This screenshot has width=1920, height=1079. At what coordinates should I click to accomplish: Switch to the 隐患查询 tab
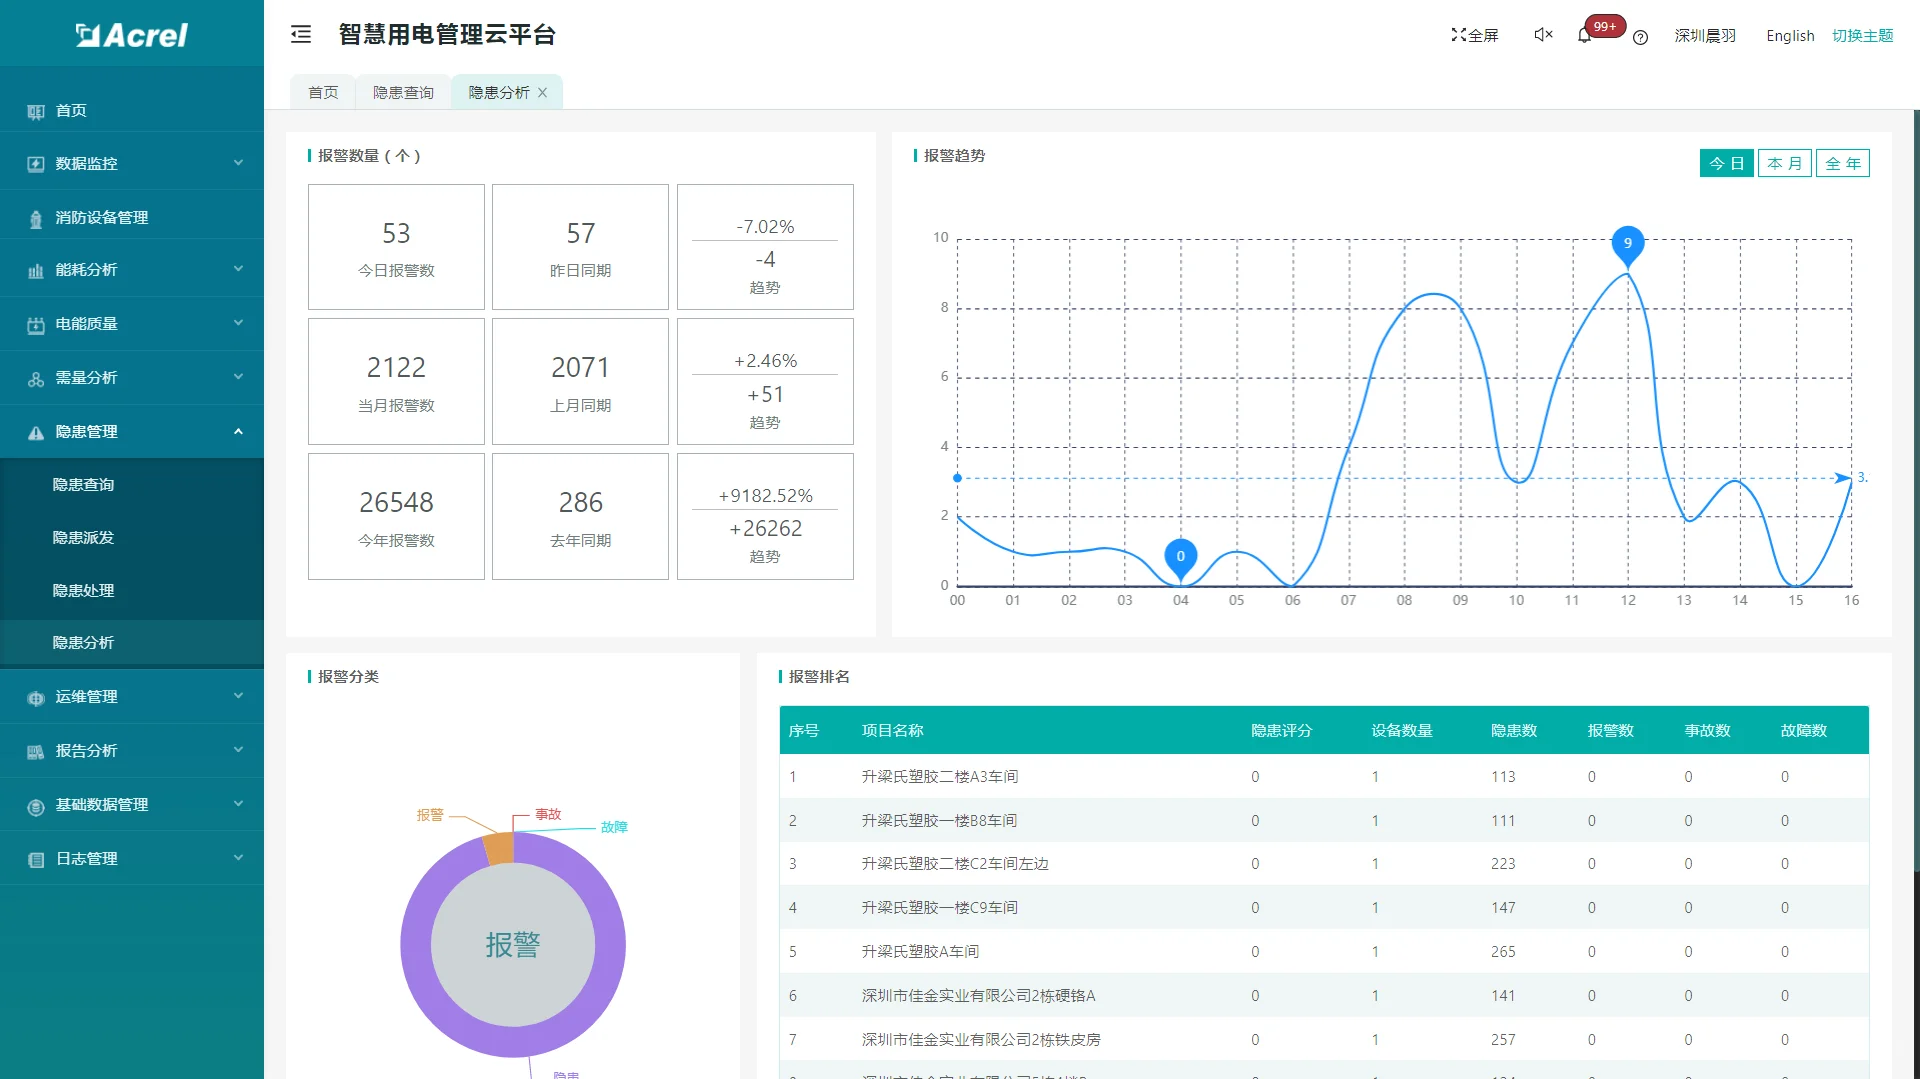coord(402,91)
